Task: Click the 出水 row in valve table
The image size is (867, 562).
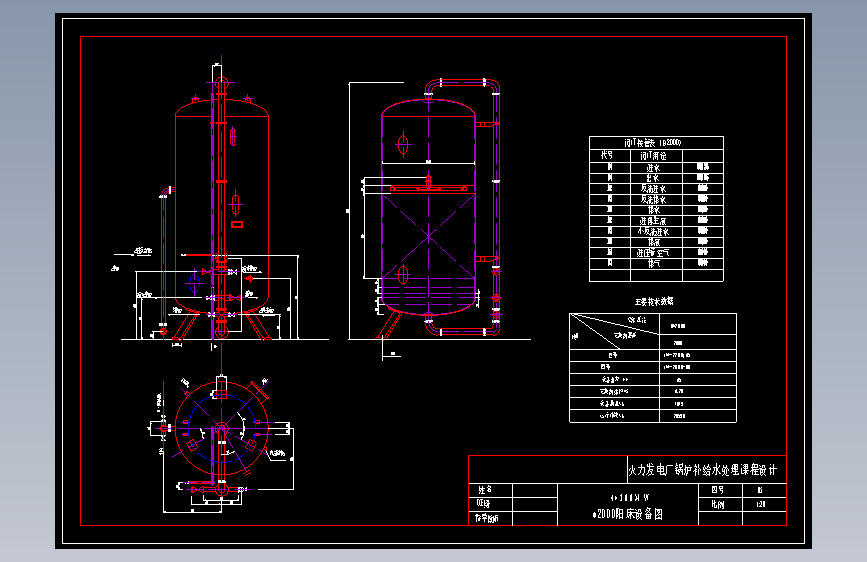Action: click(x=656, y=178)
